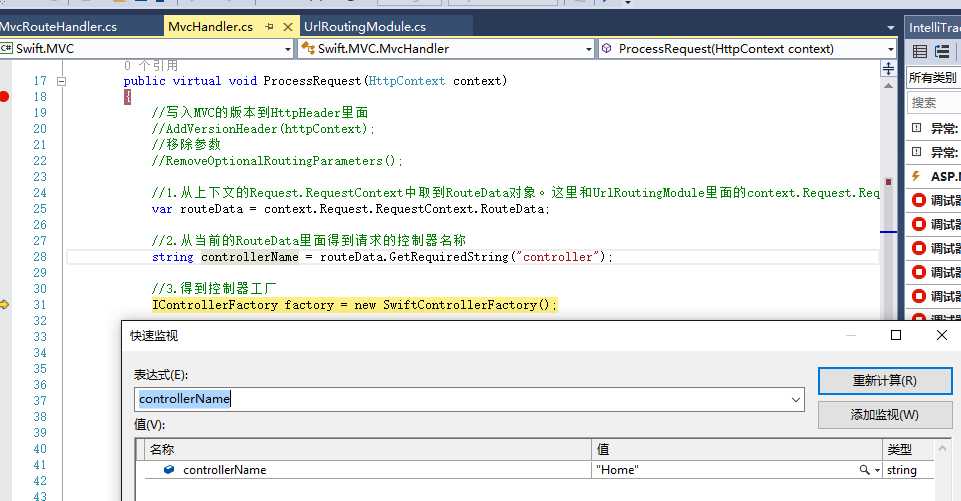The width and height of the screenshot is (961, 501).
Task: Click the method icon beside ProcessRequest
Action: pos(606,48)
